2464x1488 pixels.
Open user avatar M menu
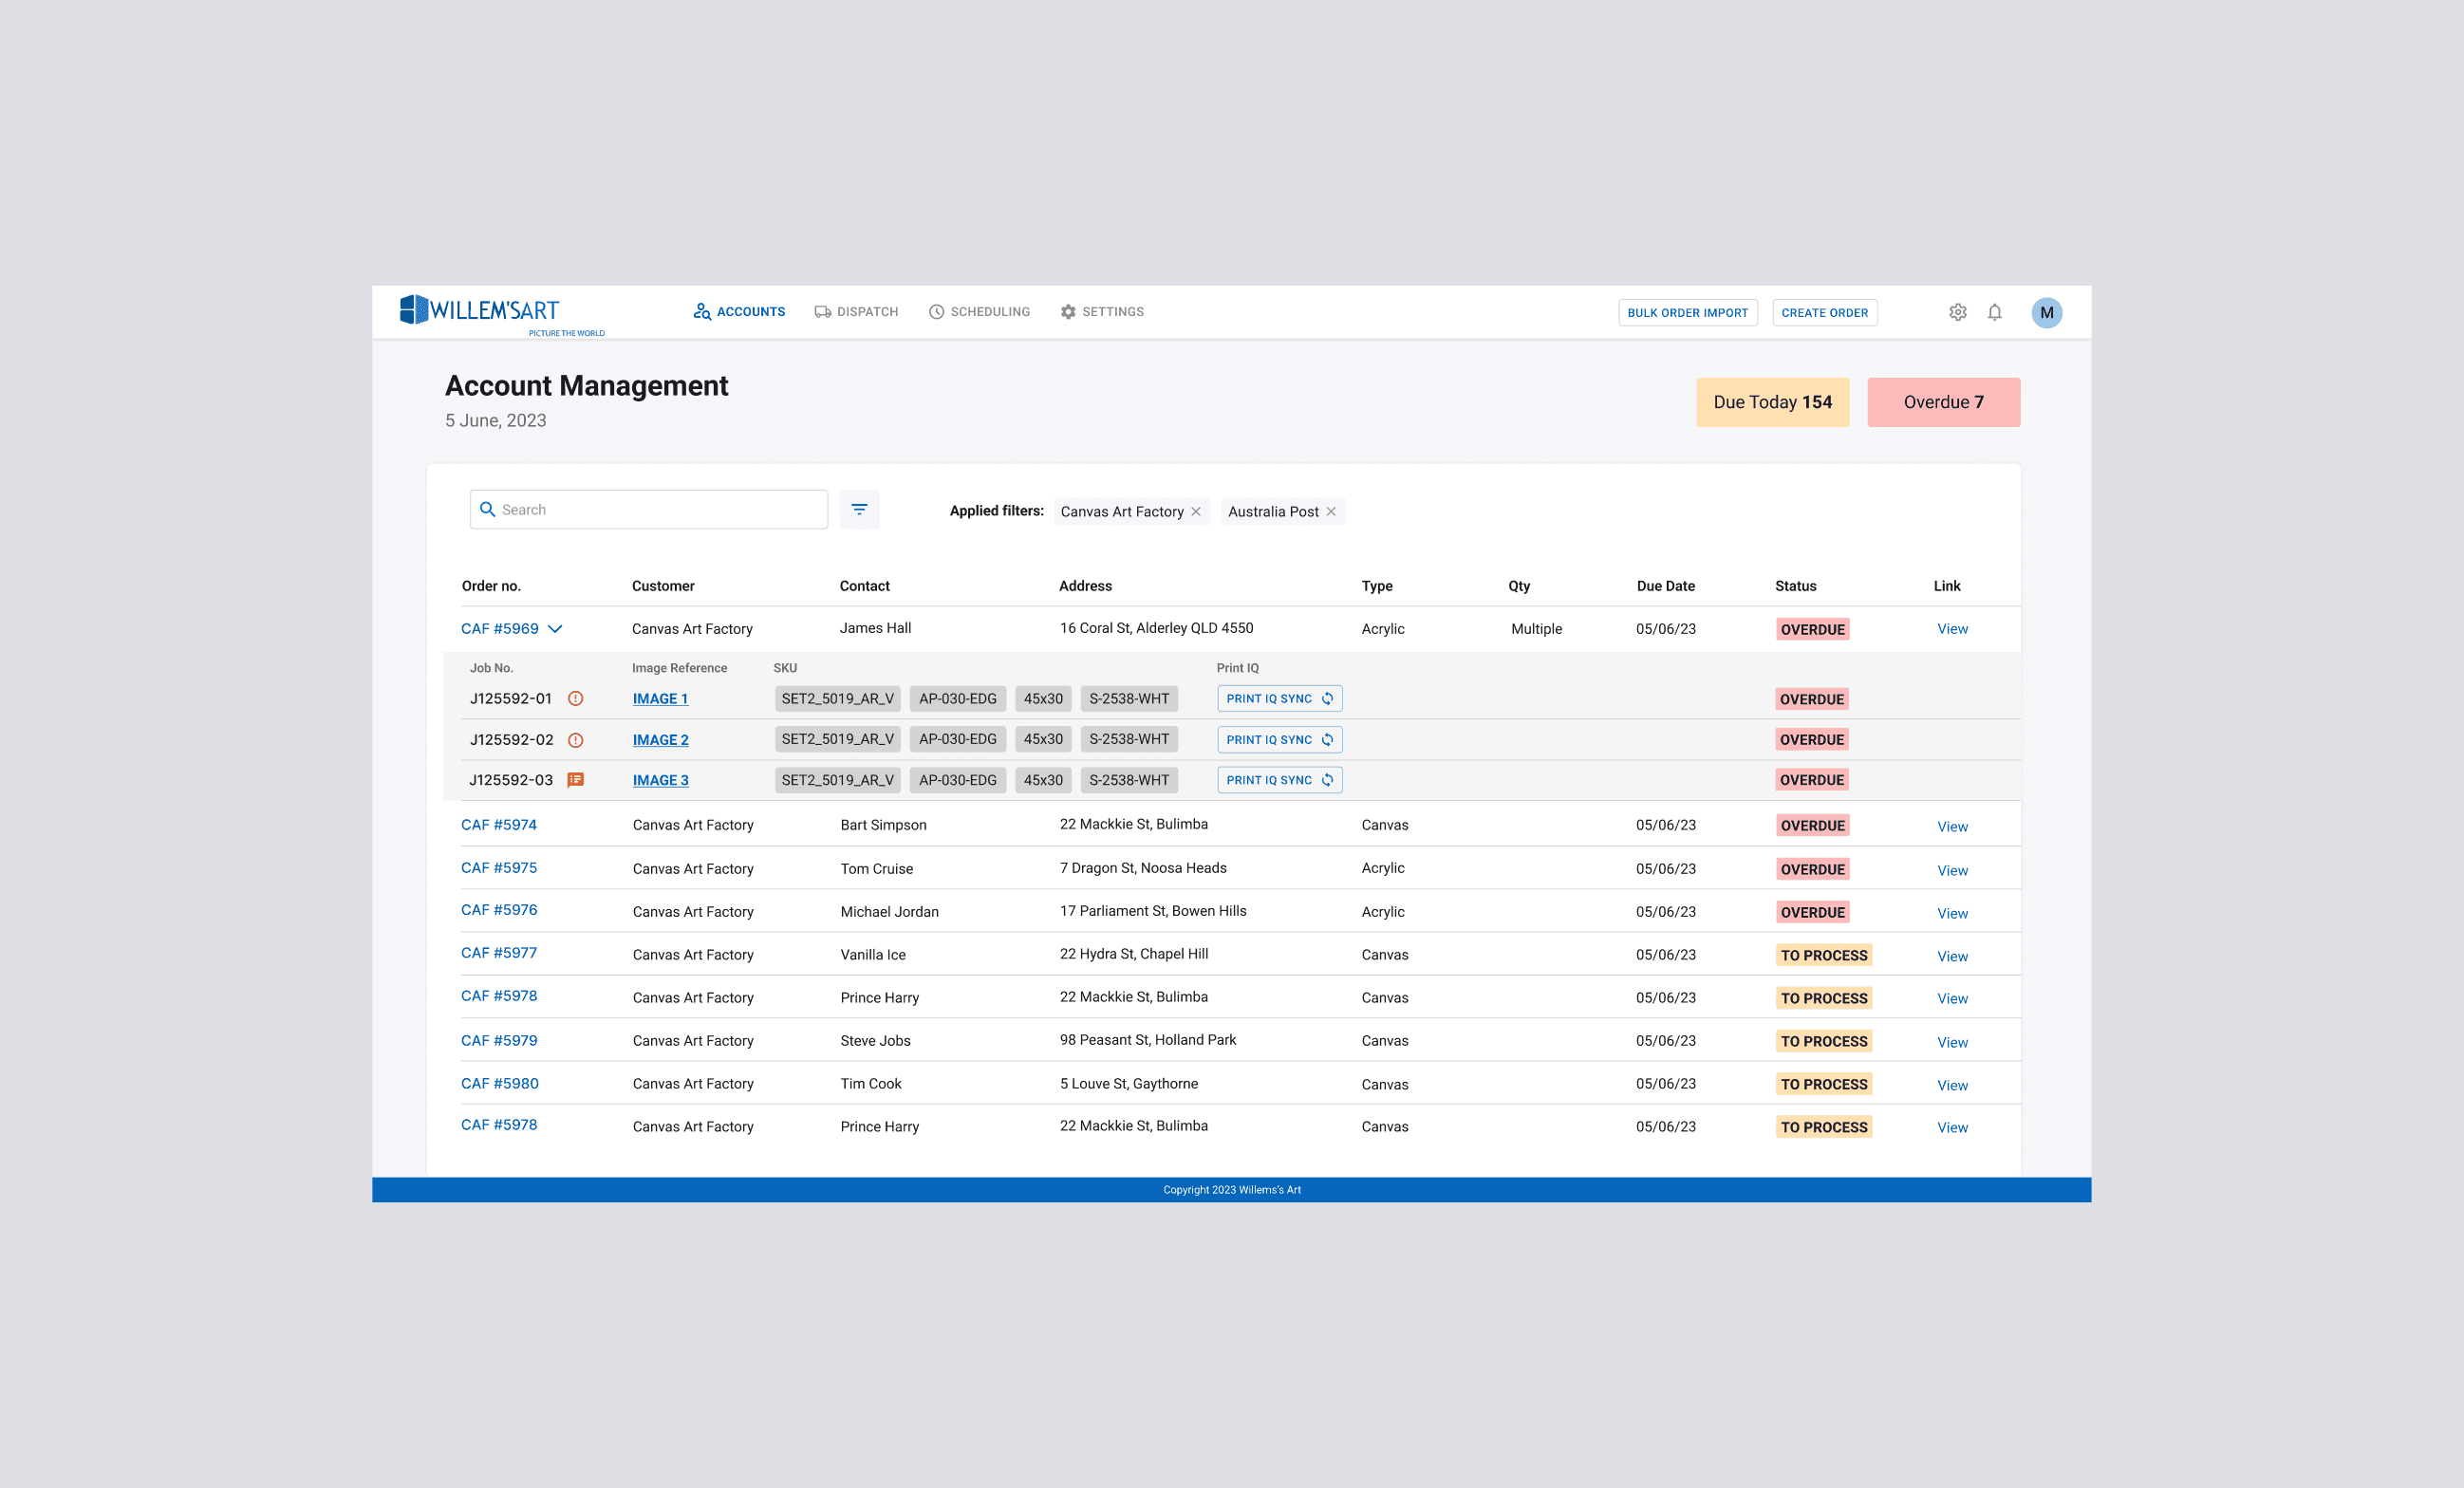(x=2046, y=313)
